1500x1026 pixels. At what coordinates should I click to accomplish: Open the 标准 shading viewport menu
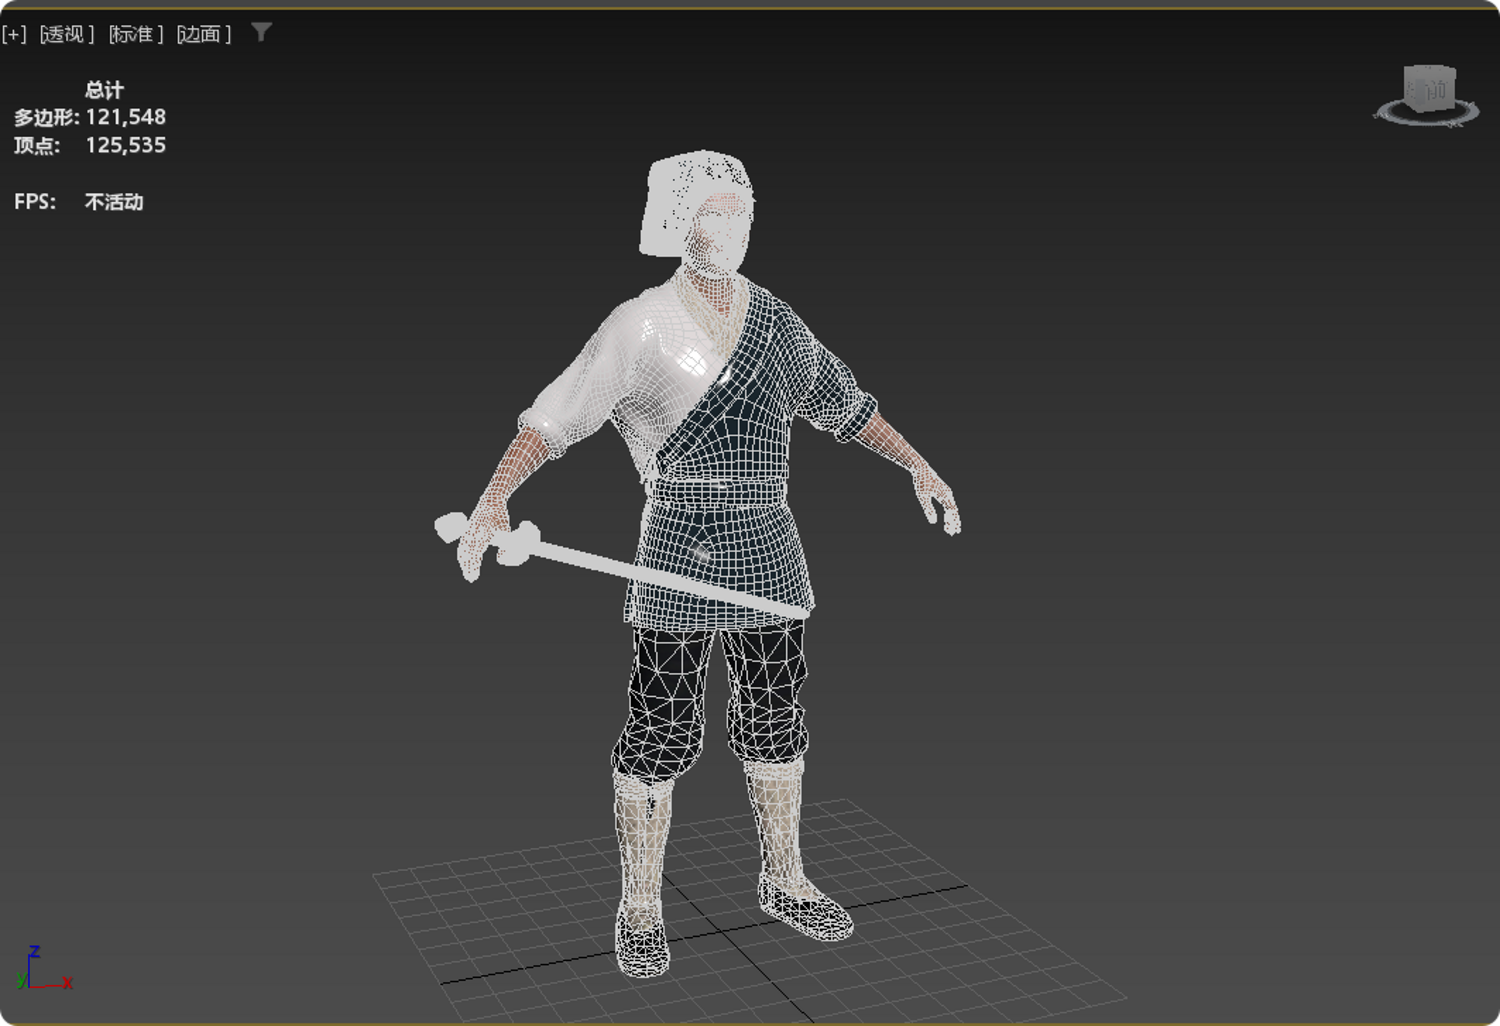[x=136, y=35]
